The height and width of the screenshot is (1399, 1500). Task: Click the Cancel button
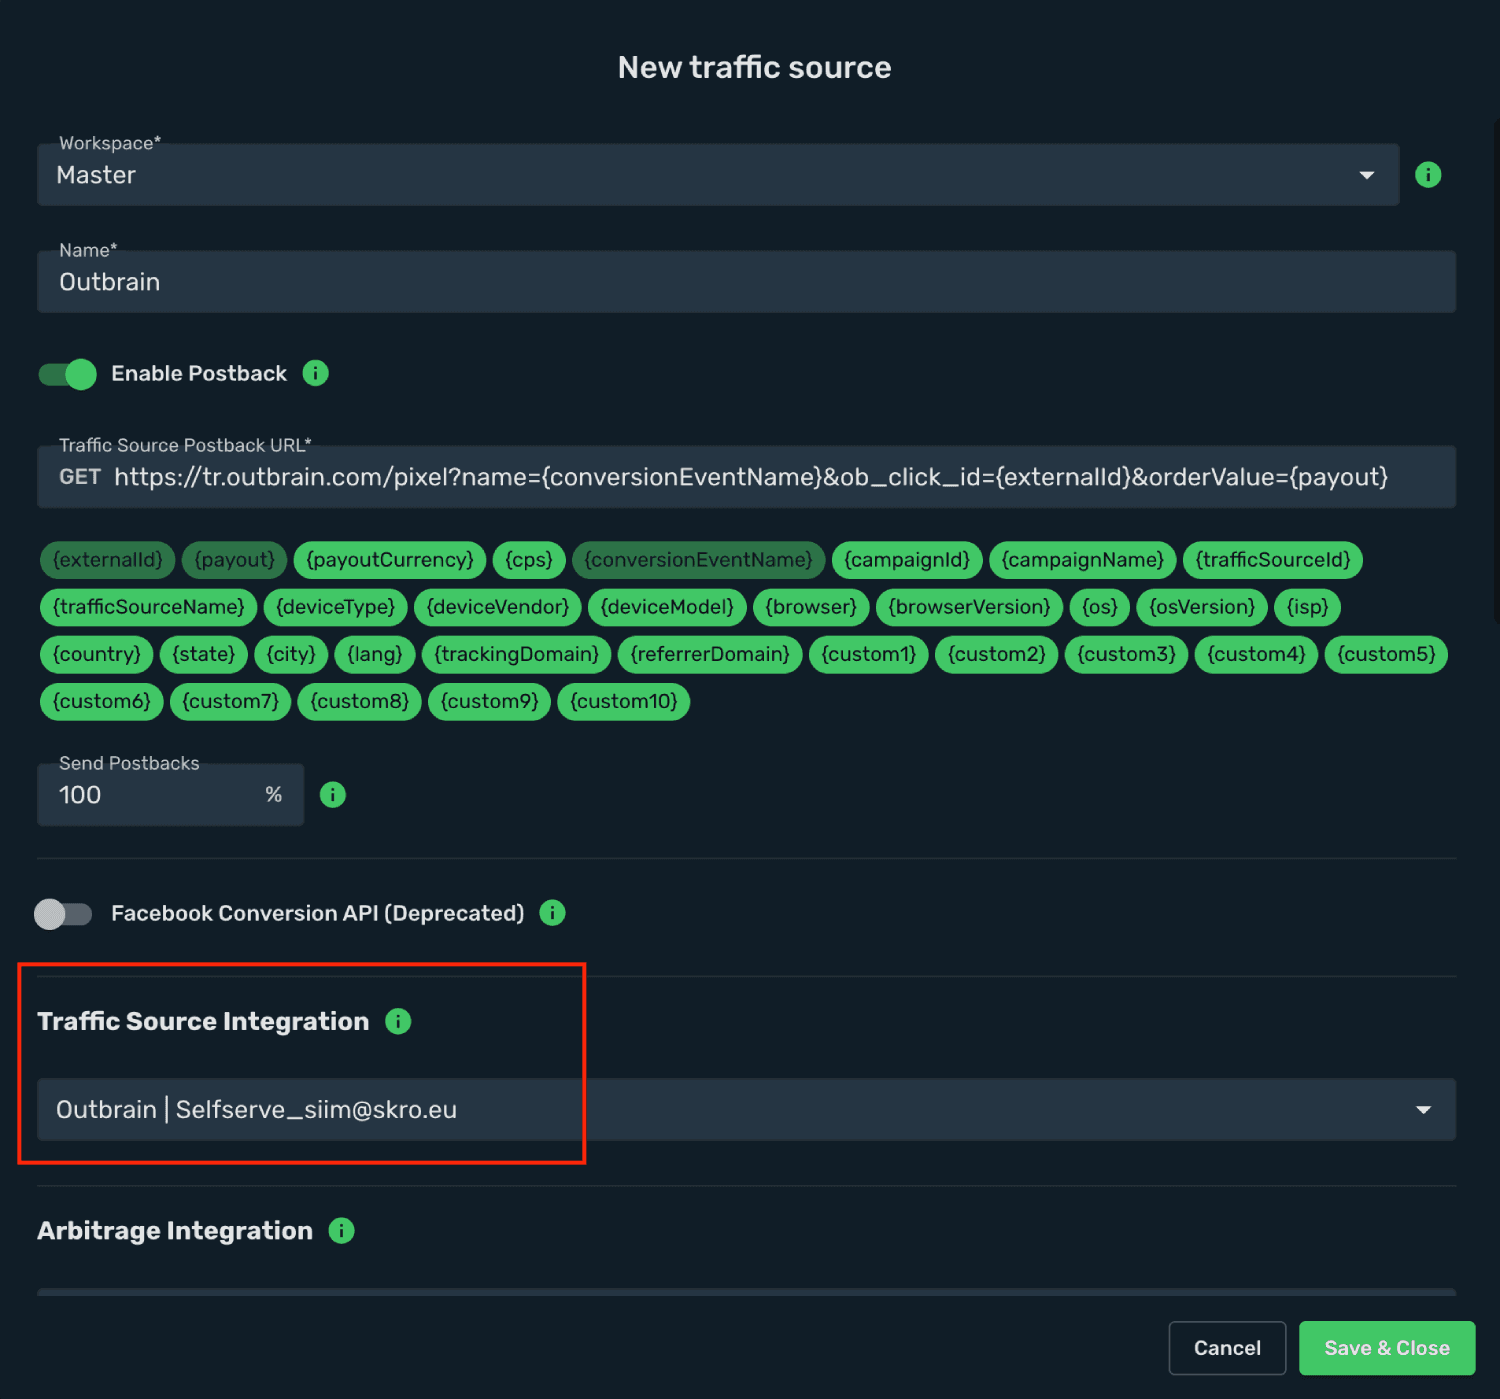[x=1227, y=1348]
